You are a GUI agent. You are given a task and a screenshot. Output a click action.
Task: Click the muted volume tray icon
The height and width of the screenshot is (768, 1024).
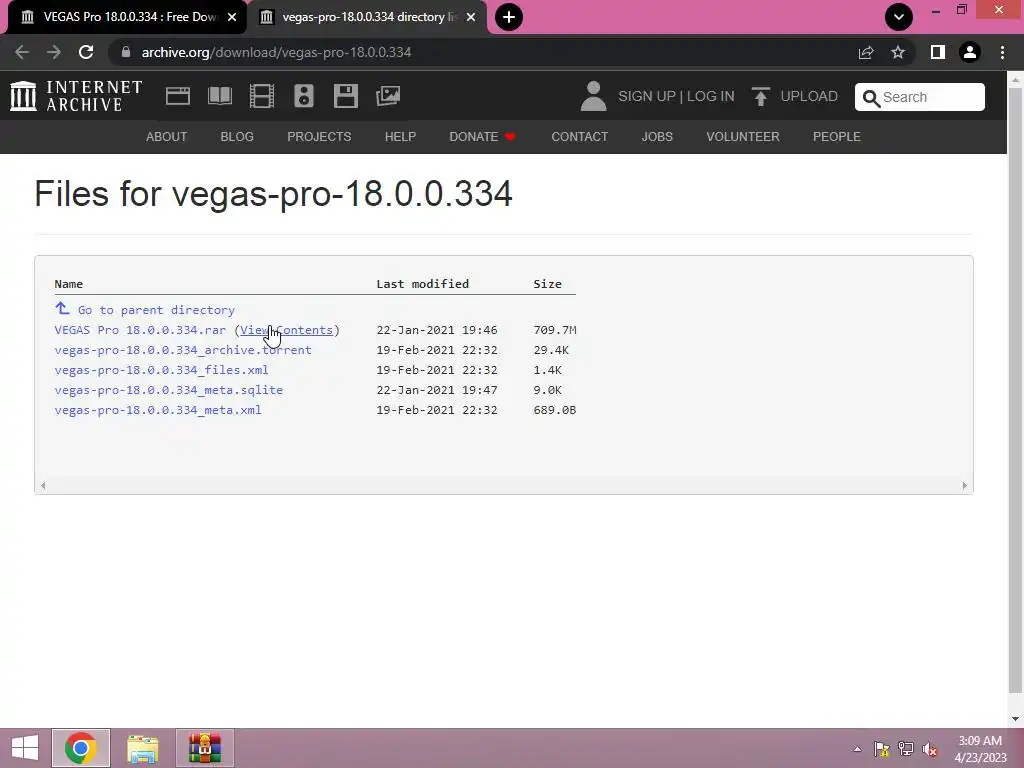[x=929, y=749]
